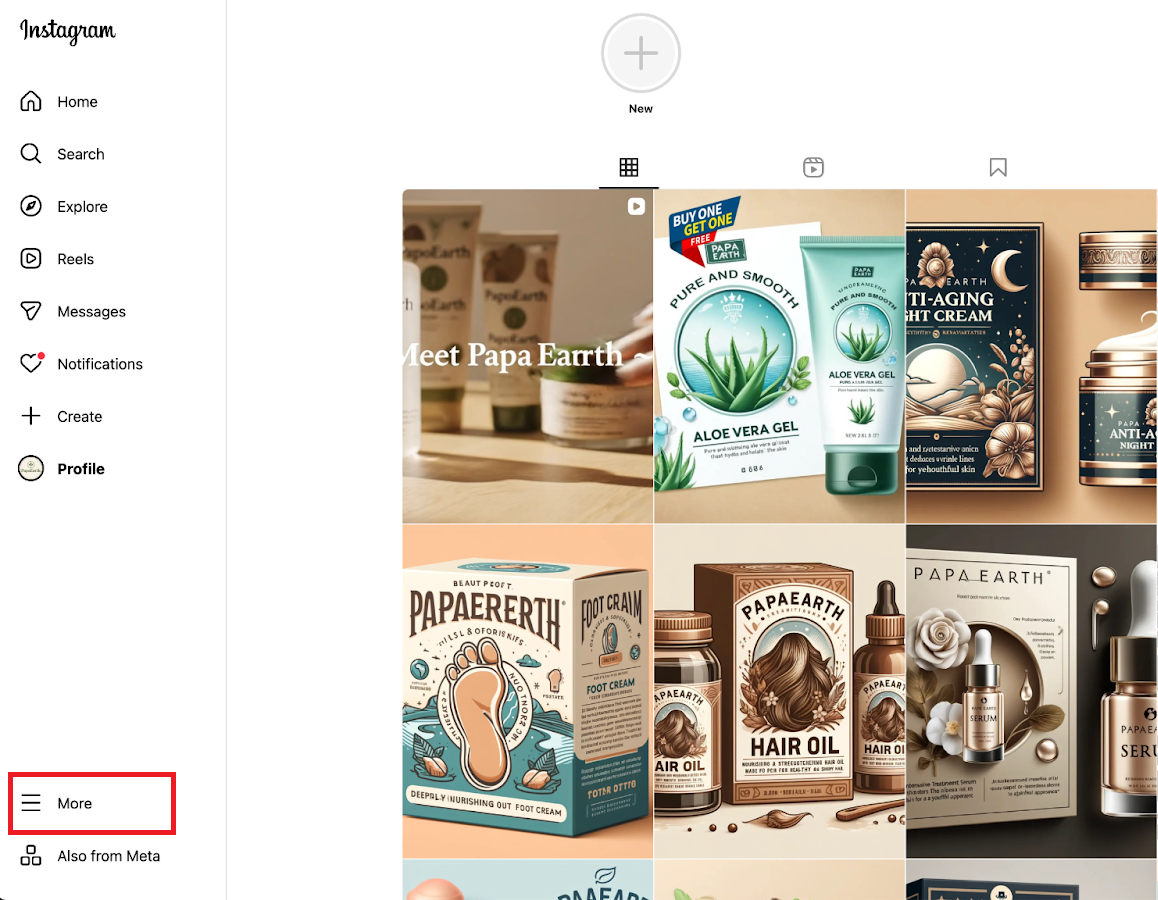
Task: Click Create plus icon in sidebar
Action: pos(31,416)
